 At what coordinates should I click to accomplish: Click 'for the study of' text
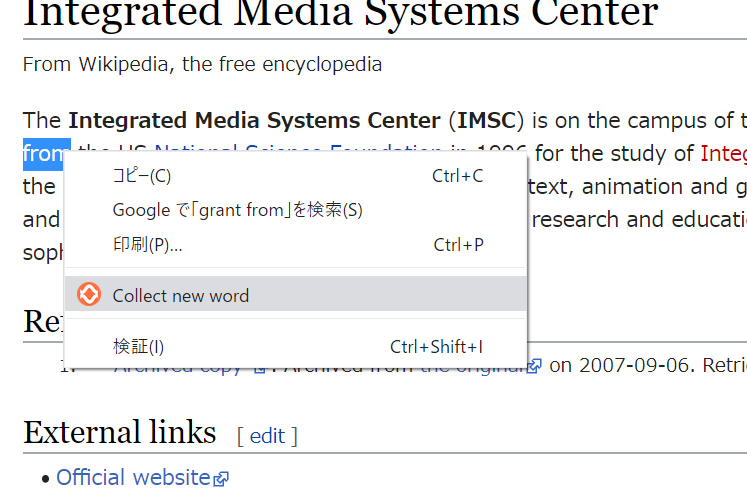(x=615, y=154)
